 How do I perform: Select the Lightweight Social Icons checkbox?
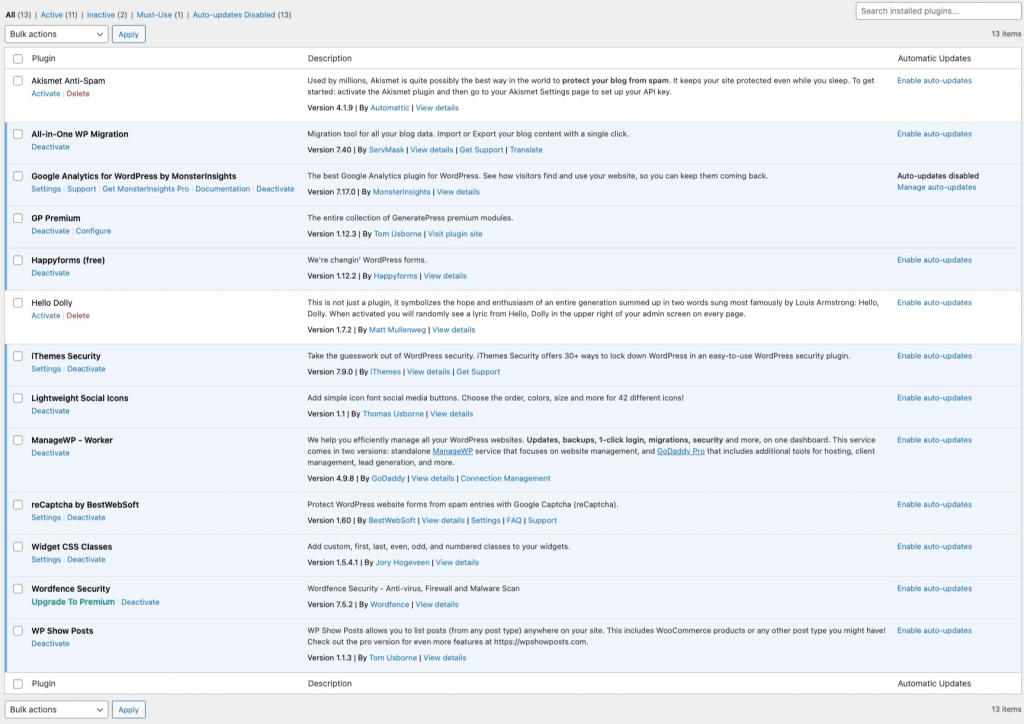click(18, 398)
